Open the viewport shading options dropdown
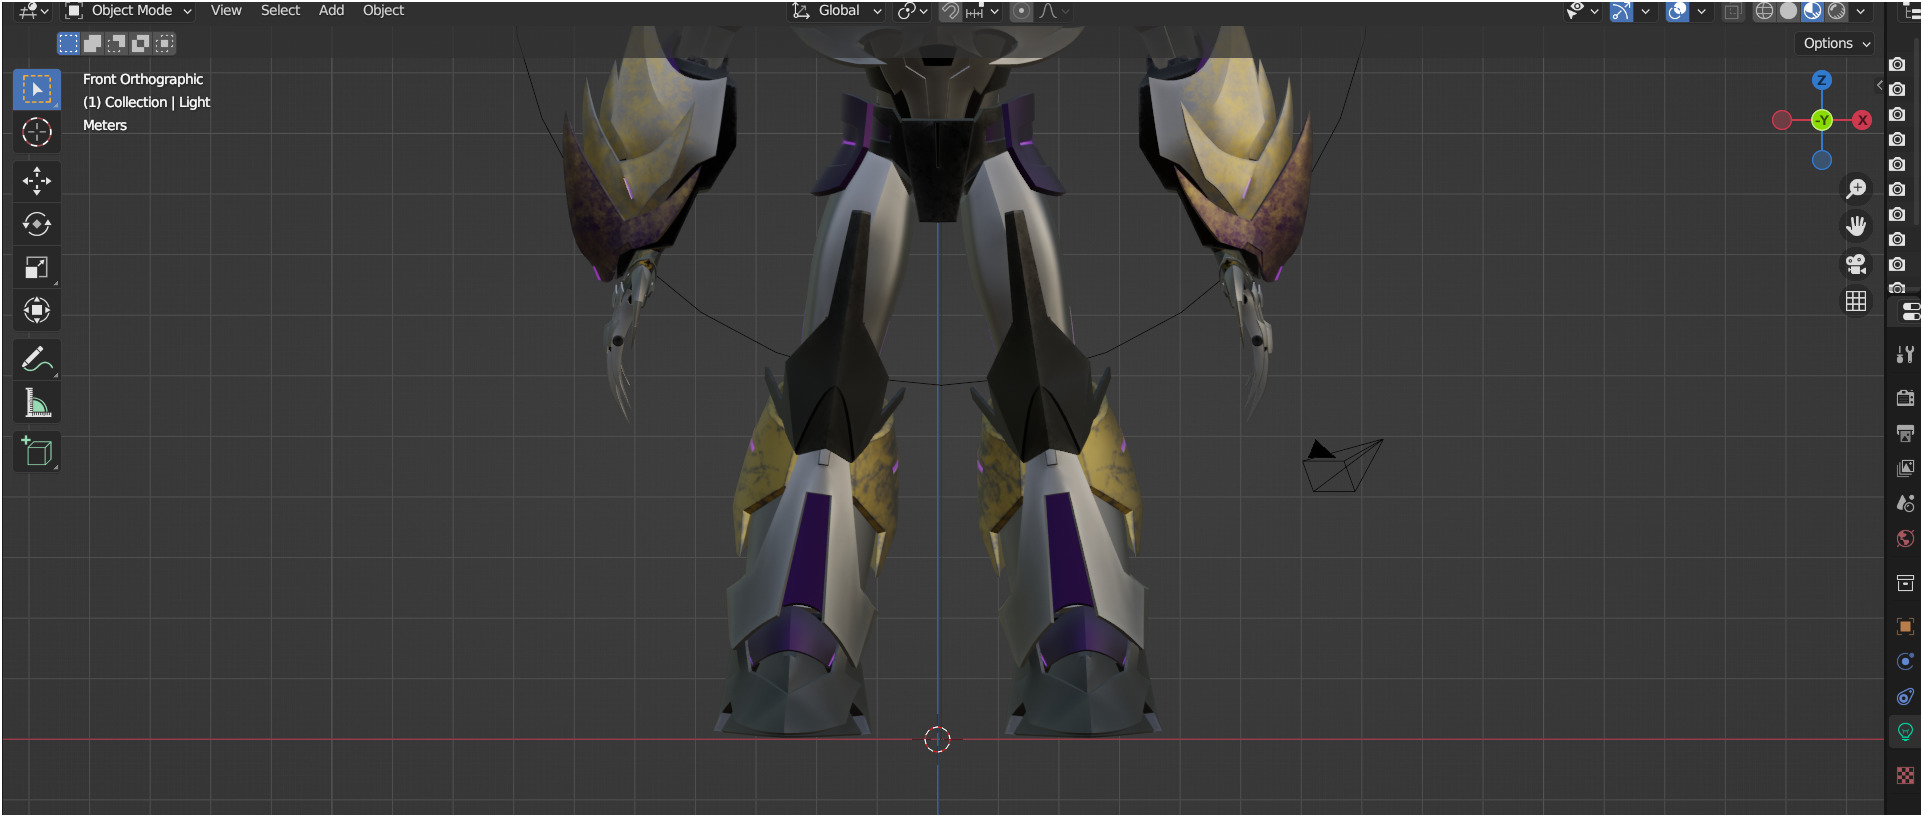The image size is (1923, 817). pyautogui.click(x=1861, y=11)
